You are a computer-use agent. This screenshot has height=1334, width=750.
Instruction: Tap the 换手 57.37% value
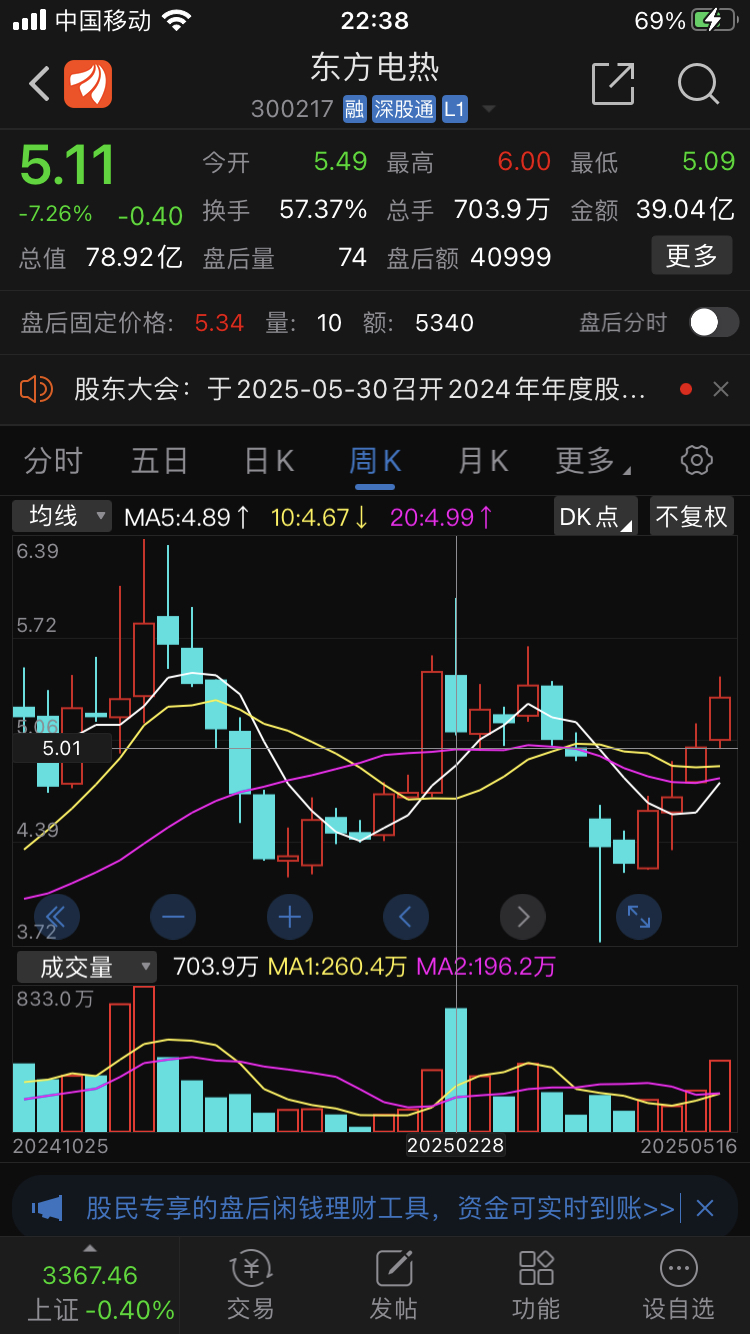(323, 210)
